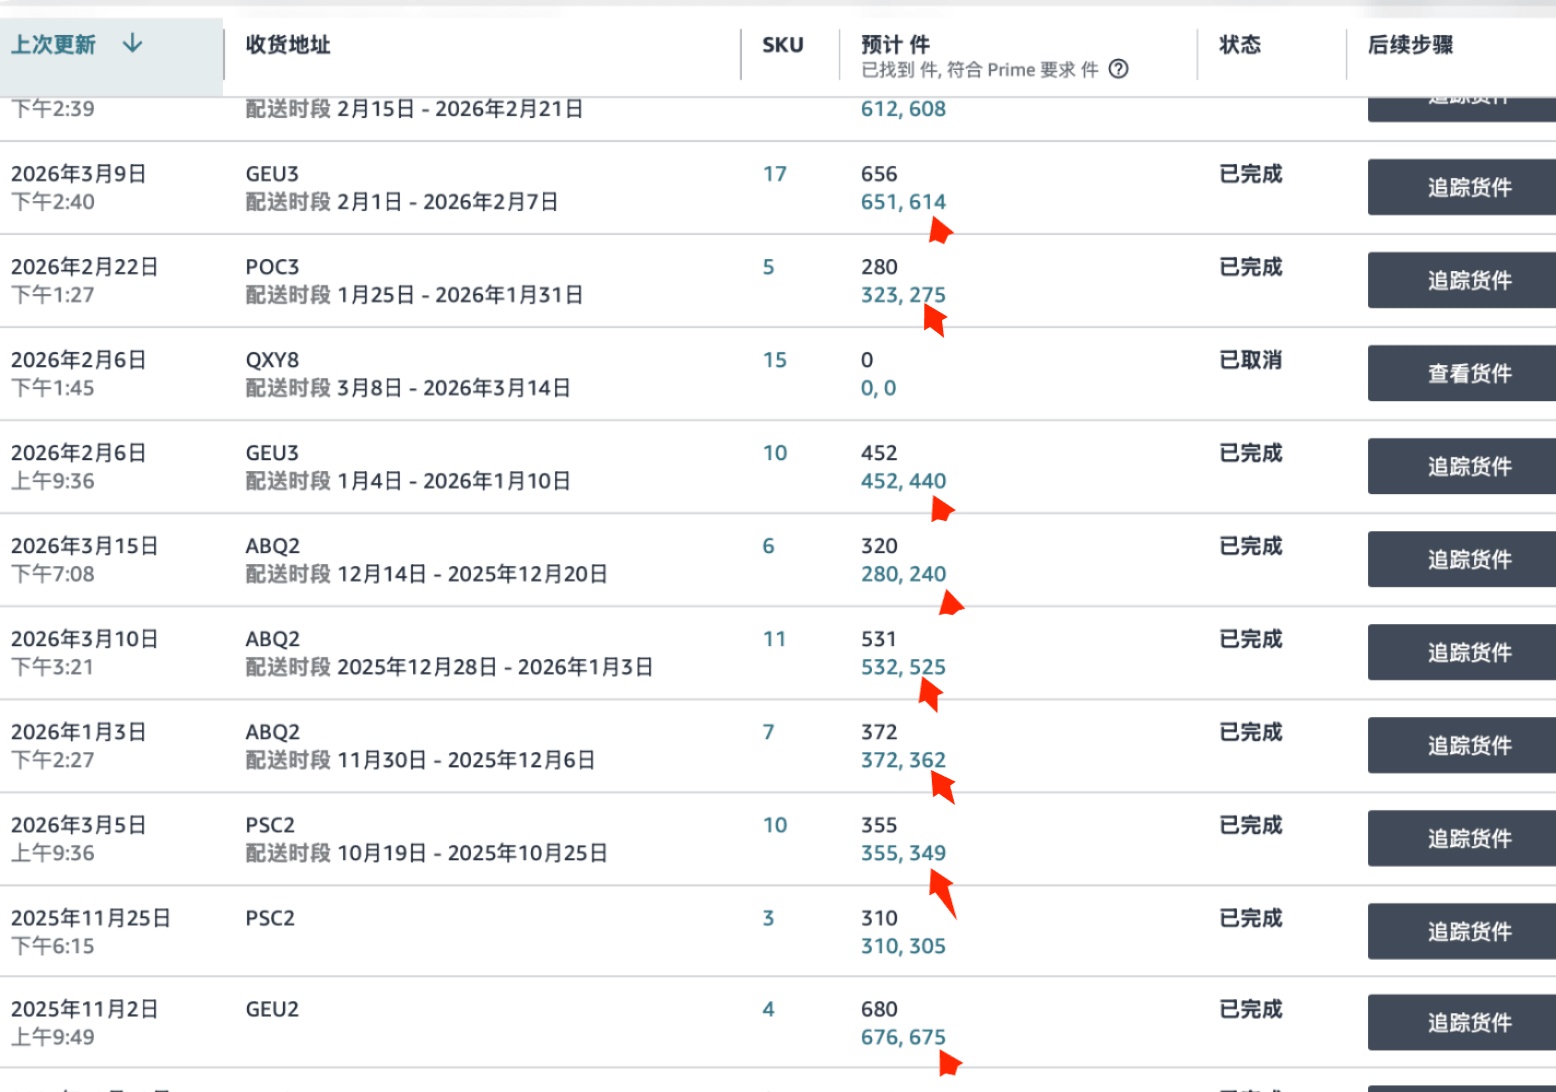Screen dimensions: 1556x1092
Task: Click the 323, 275 units link
Action: 902,295
